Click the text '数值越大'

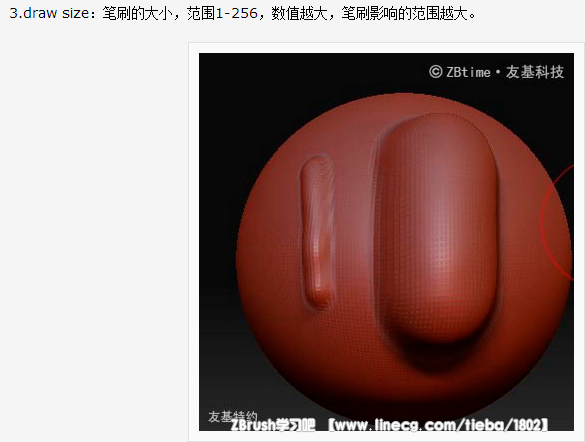(x=299, y=13)
